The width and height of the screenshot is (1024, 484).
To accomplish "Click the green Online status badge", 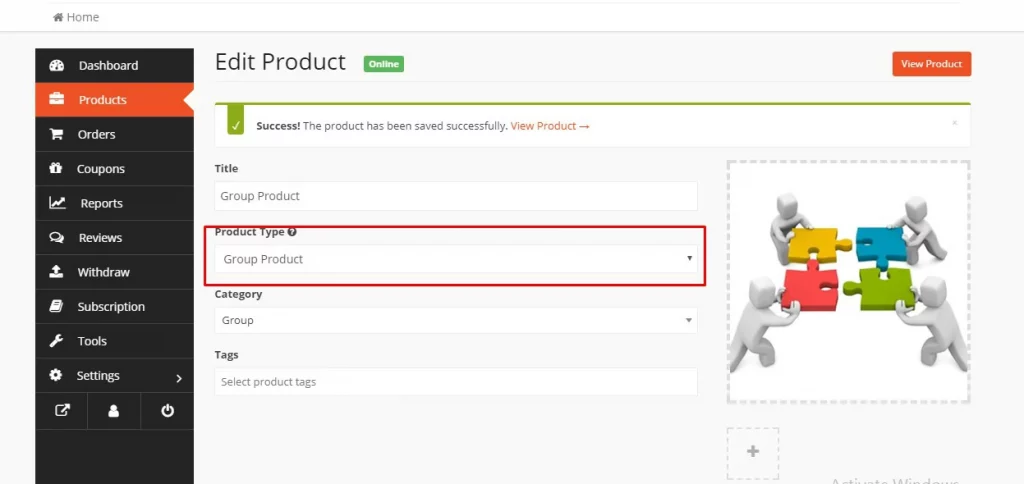I will pos(384,64).
